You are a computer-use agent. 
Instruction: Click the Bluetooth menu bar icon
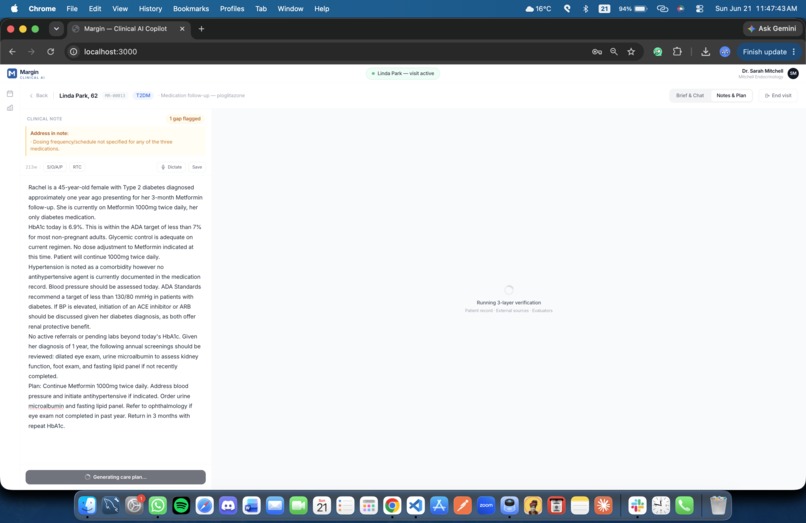pyautogui.click(x=585, y=9)
